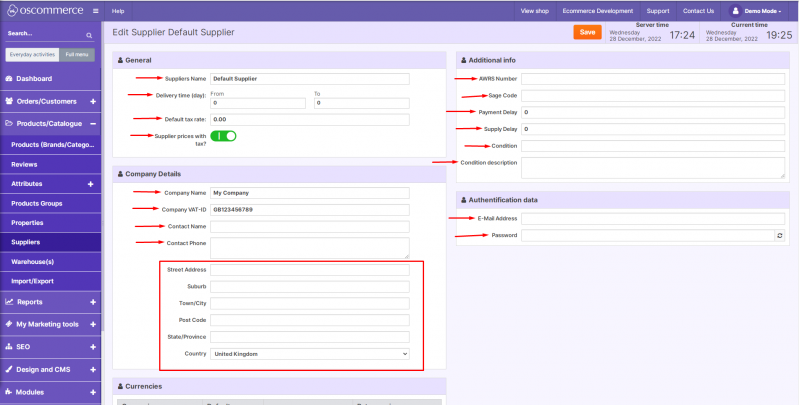The height and width of the screenshot is (405, 799).
Task: Click the Sage Code field
Action: (653, 96)
